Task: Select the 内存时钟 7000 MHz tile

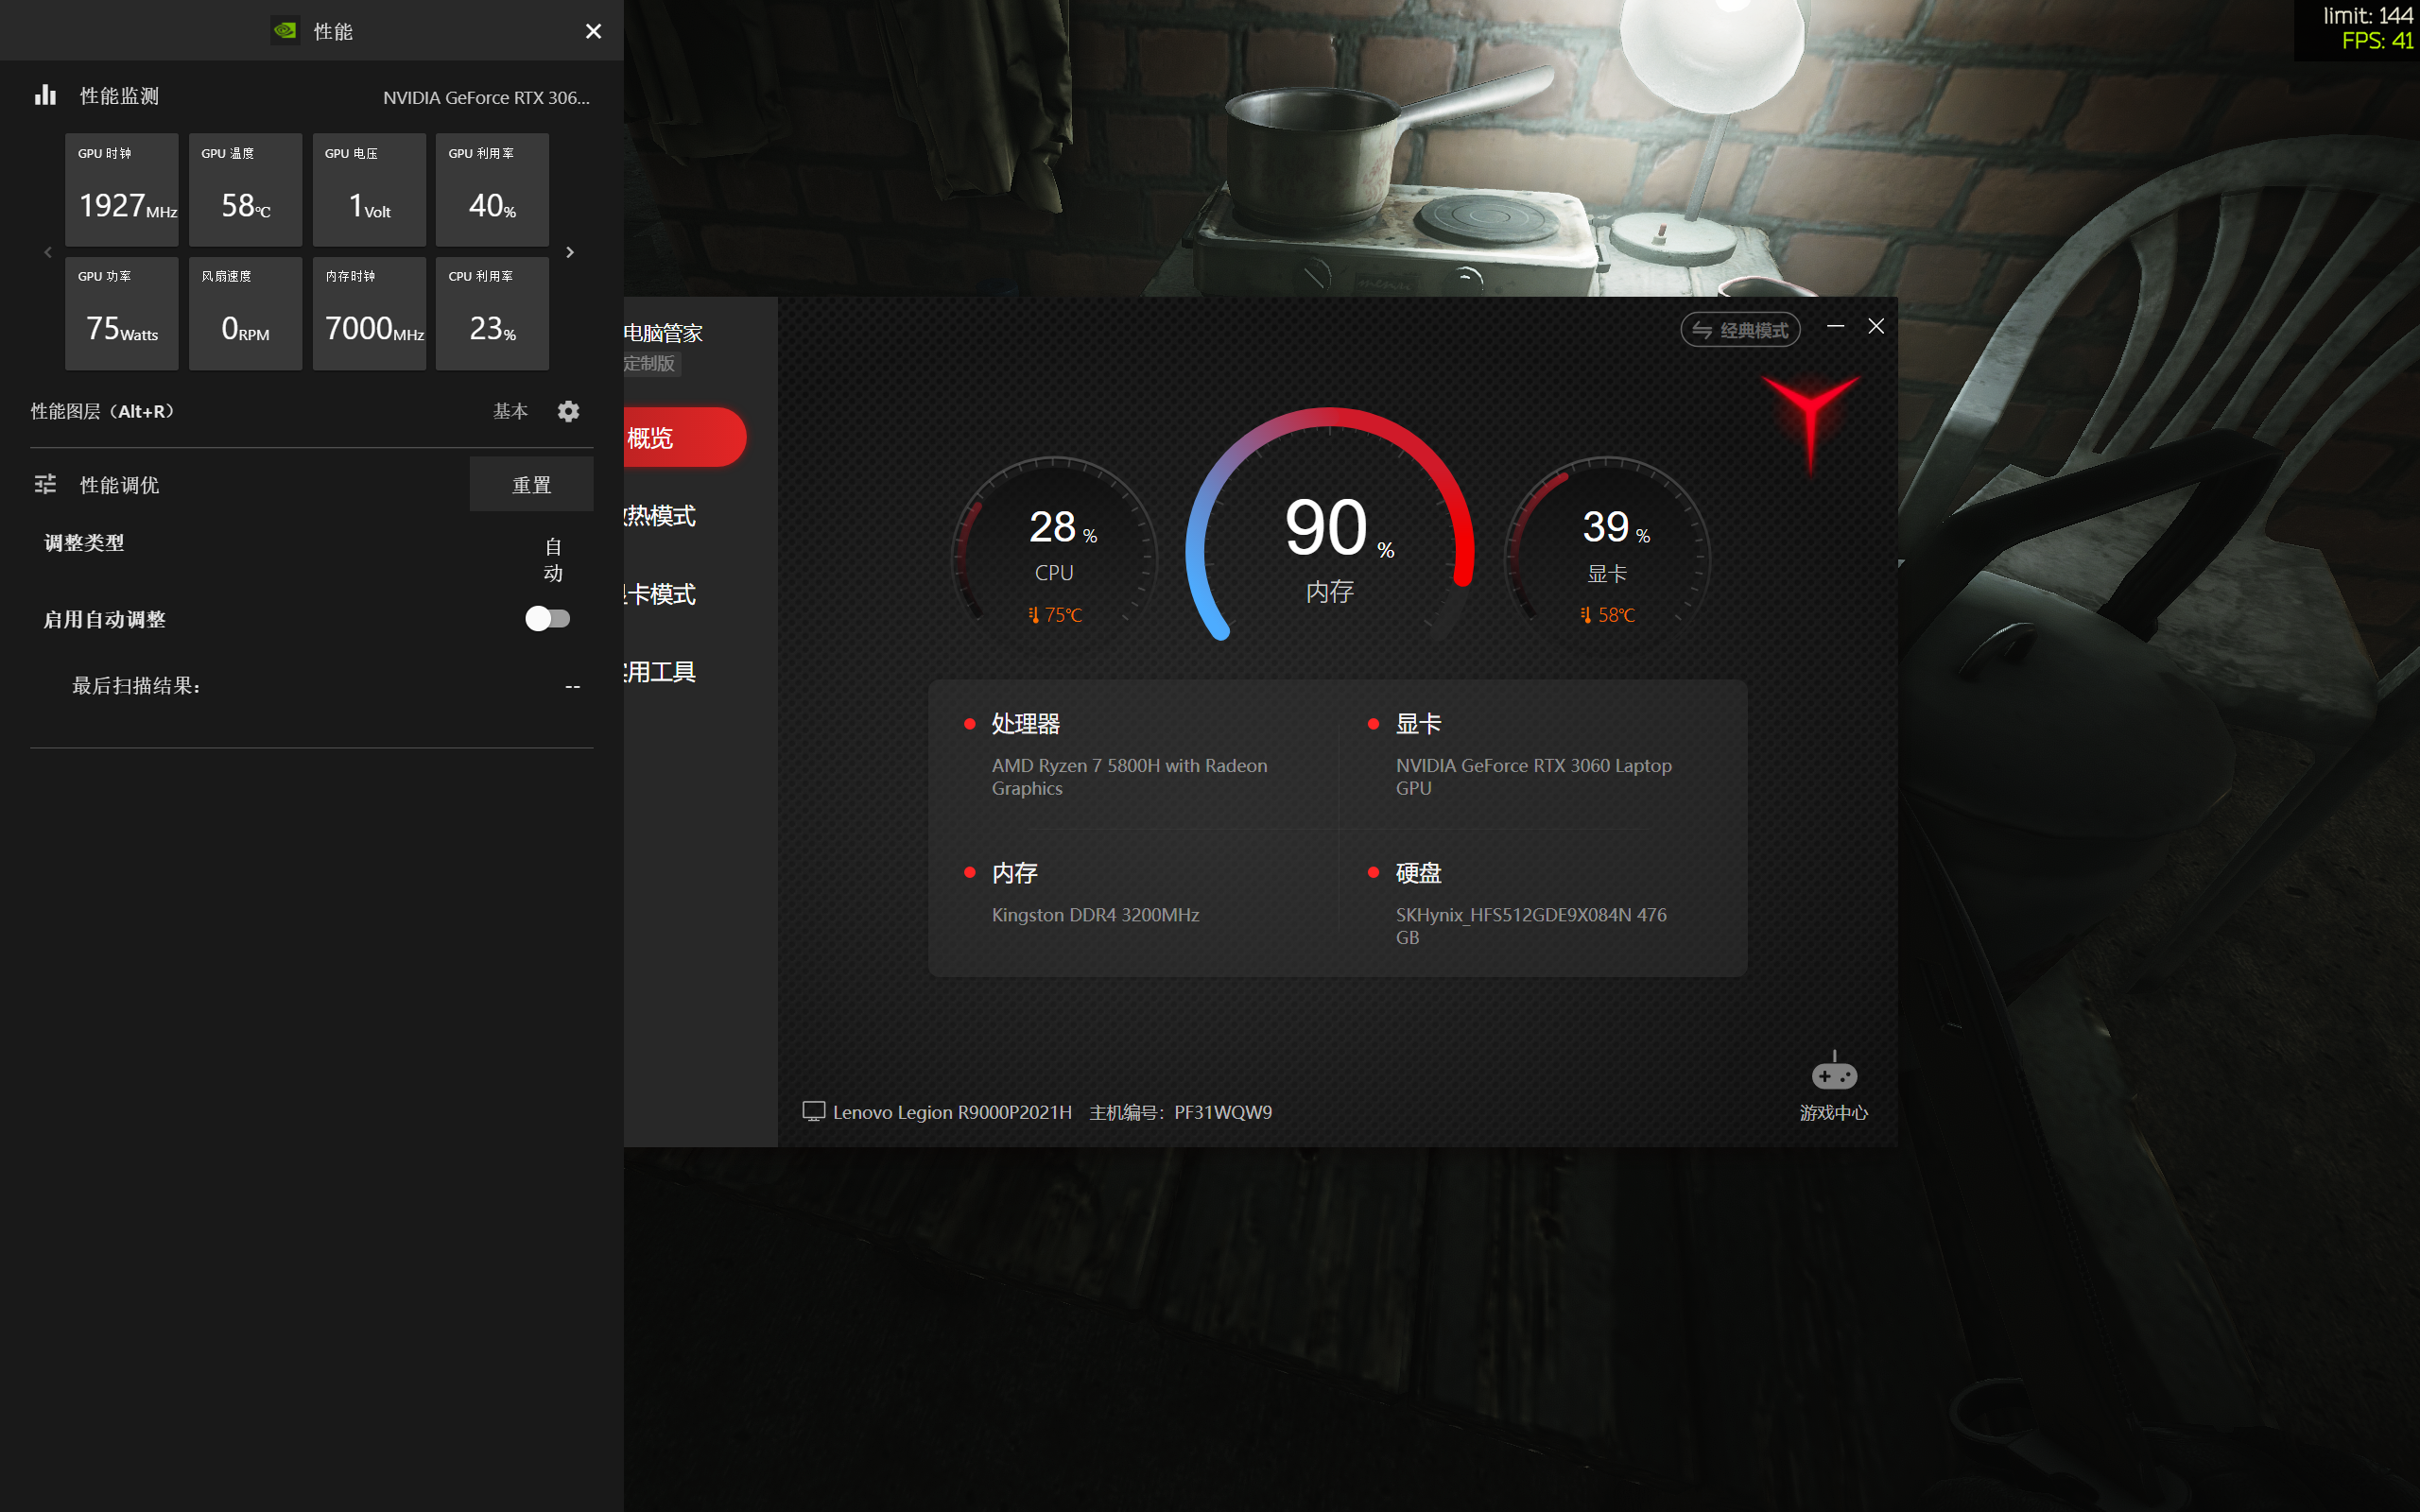Action: pyautogui.click(x=369, y=314)
